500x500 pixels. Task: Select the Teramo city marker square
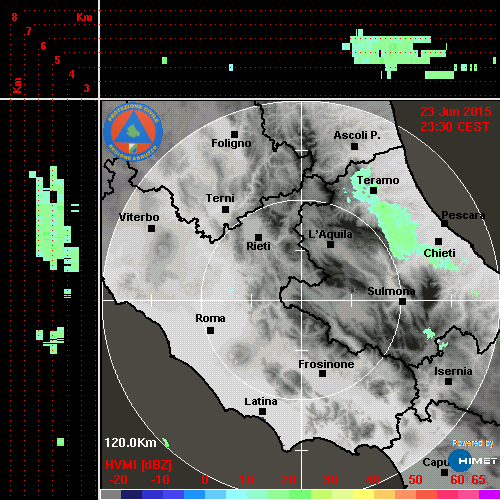[374, 190]
